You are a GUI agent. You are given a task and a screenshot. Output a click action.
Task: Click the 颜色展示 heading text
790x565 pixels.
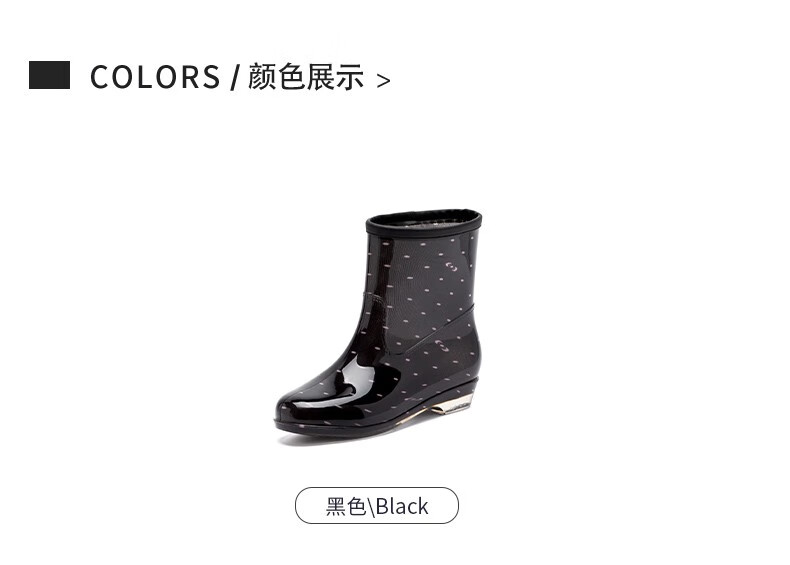tap(306, 77)
